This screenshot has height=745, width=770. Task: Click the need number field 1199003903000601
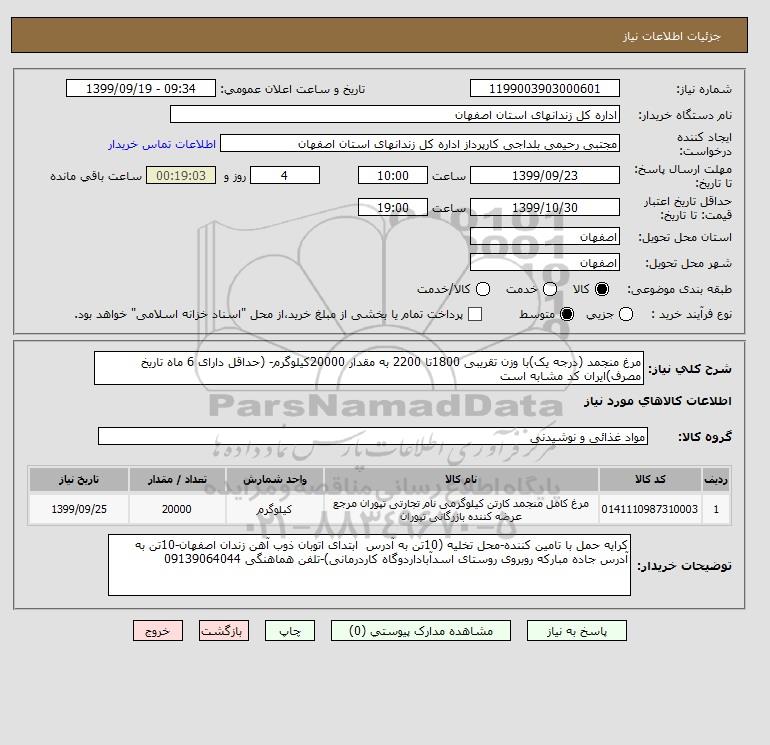(x=545, y=88)
